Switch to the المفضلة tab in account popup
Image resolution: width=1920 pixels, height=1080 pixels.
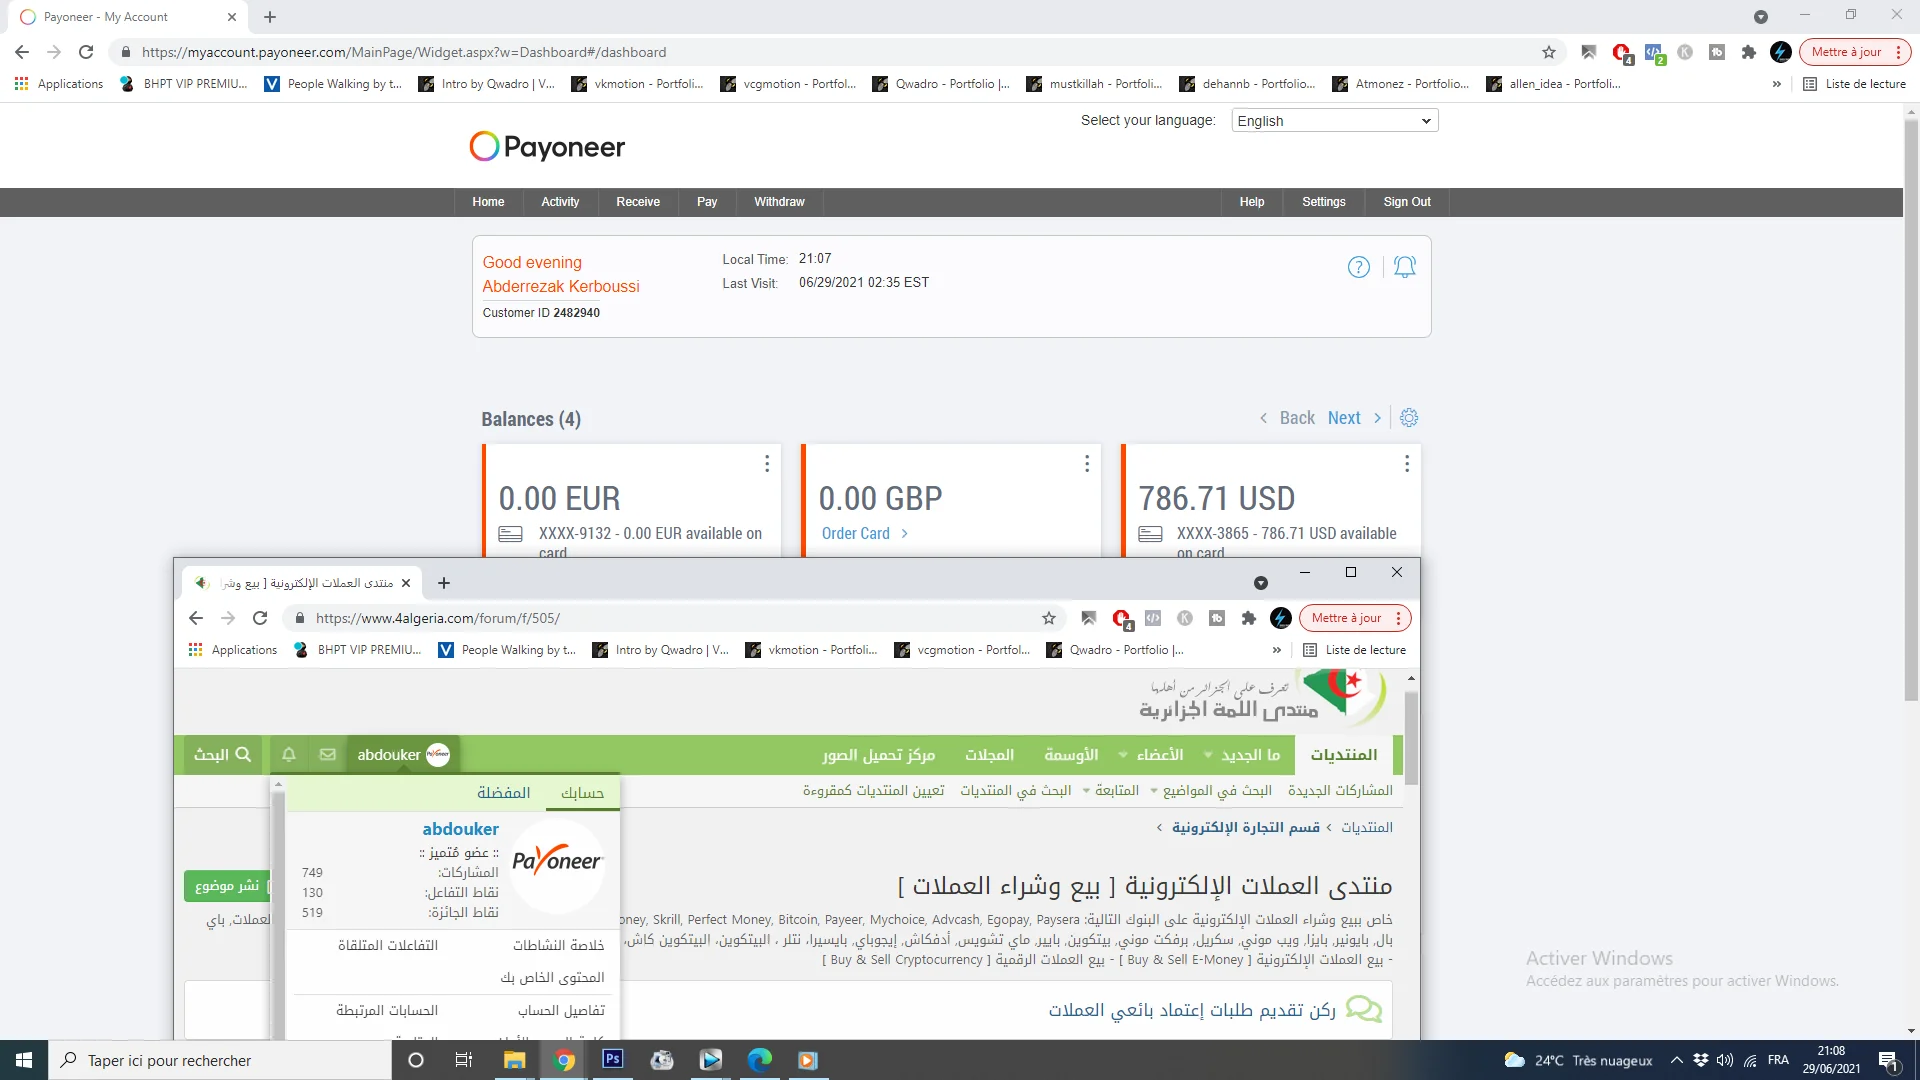(x=503, y=793)
